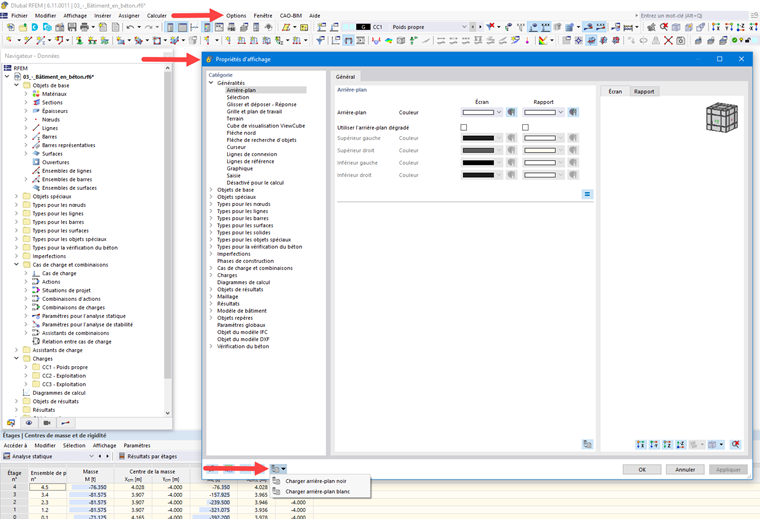Open the Calculer menu
This screenshot has height=519, width=760.
tap(157, 16)
